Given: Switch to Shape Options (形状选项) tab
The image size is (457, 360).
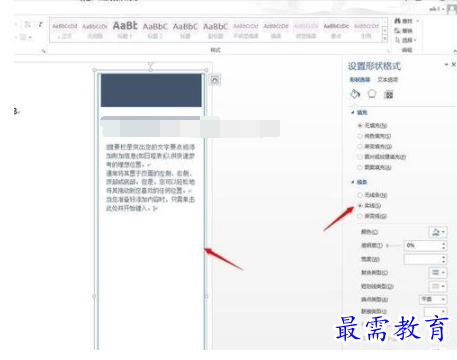Looking at the screenshot, I should pyautogui.click(x=360, y=79).
